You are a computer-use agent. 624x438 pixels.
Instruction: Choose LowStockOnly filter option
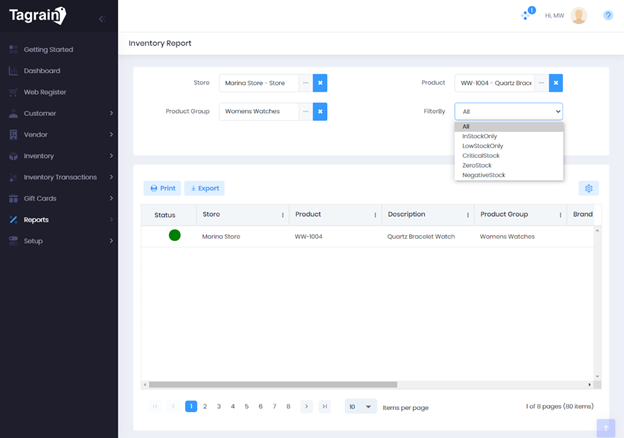click(x=509, y=146)
